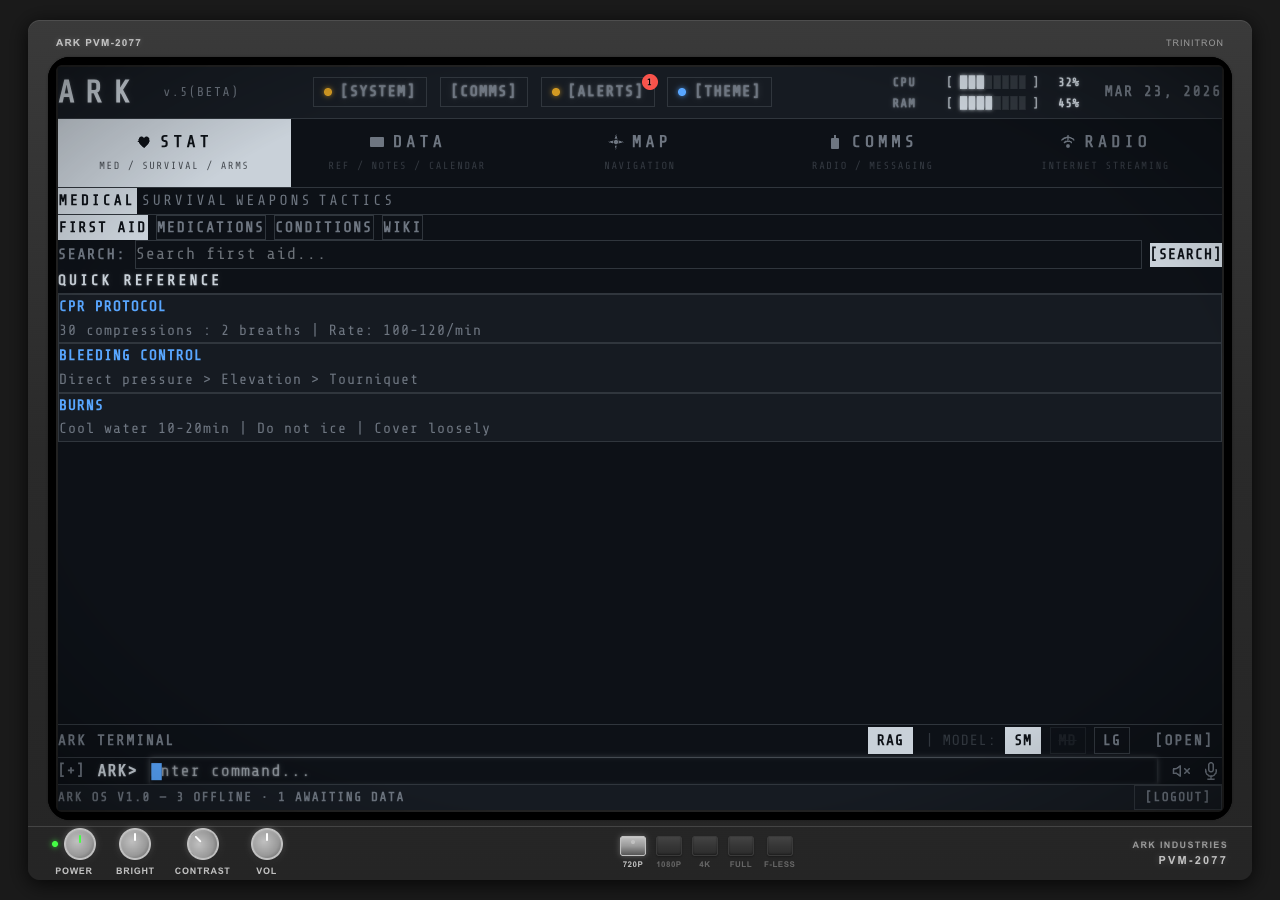
Task: Click the first aid search field
Action: [x=640, y=254]
